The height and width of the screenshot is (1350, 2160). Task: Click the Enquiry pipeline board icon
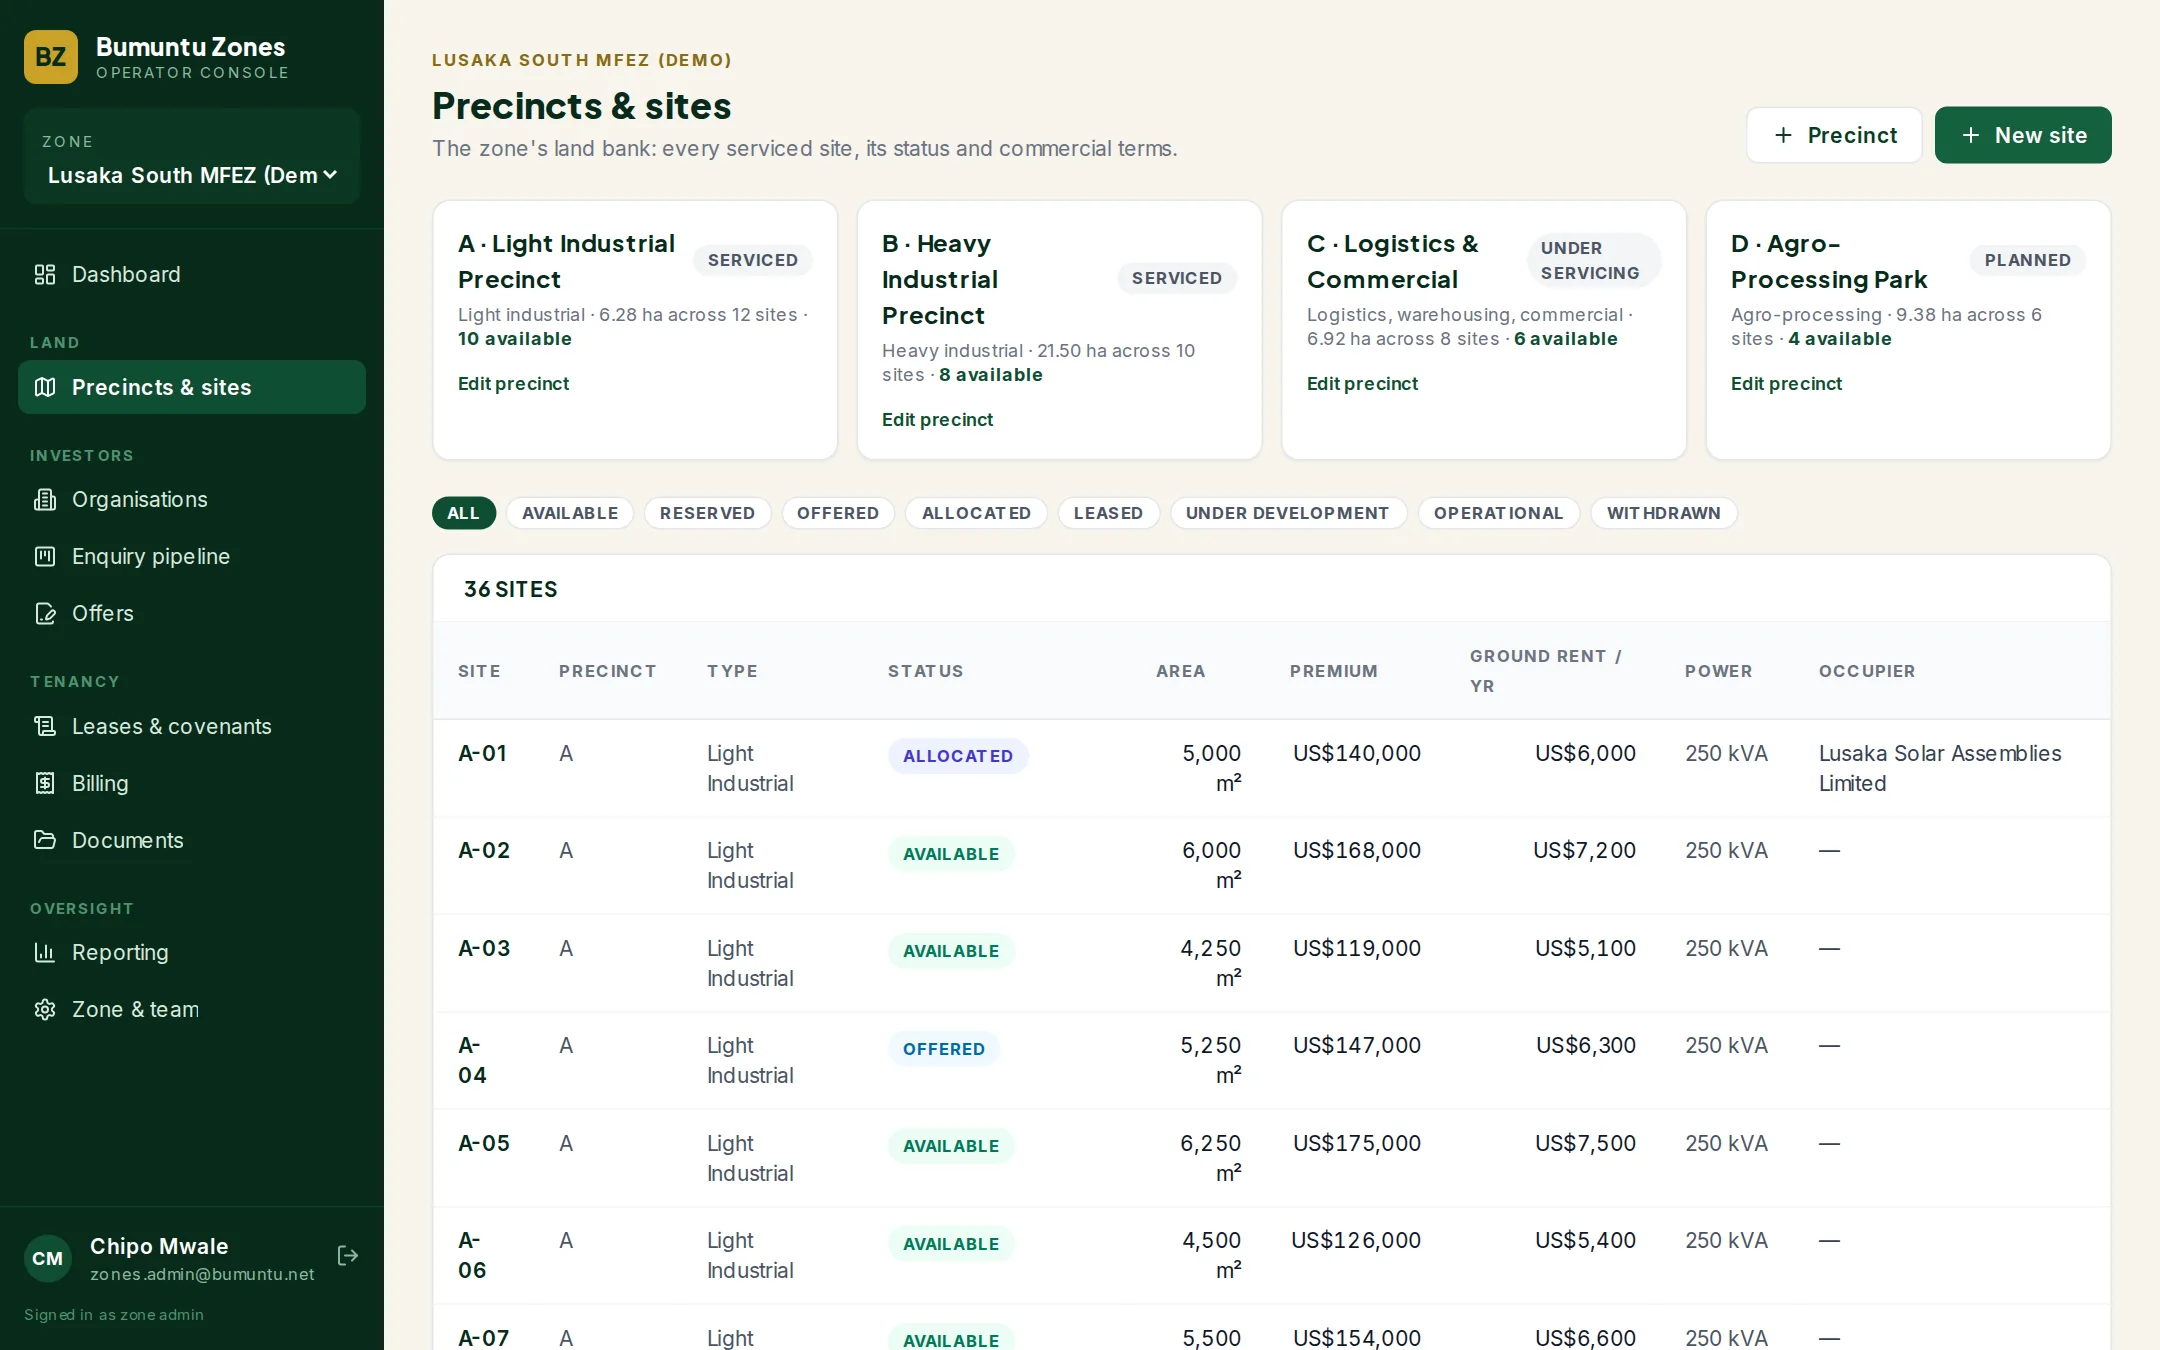[45, 556]
